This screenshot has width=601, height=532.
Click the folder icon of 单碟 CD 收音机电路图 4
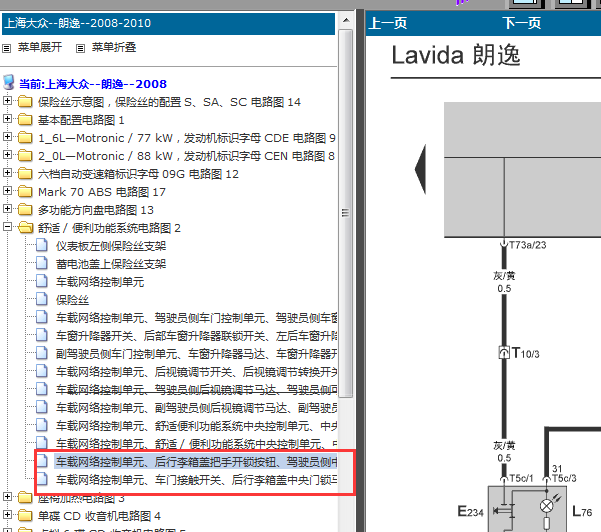25,516
